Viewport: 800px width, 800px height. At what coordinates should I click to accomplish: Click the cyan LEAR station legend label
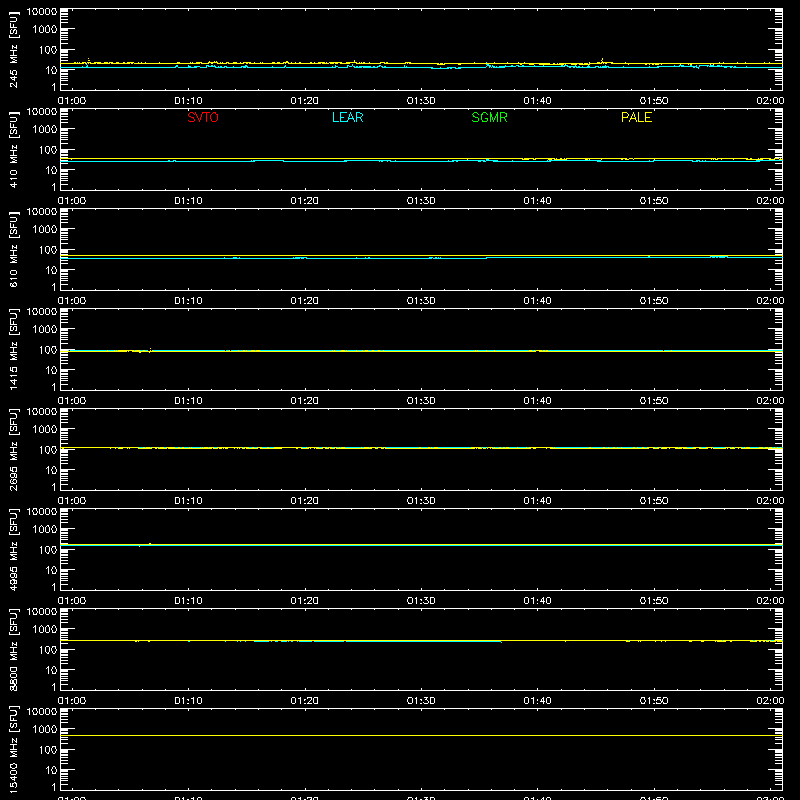tap(347, 117)
